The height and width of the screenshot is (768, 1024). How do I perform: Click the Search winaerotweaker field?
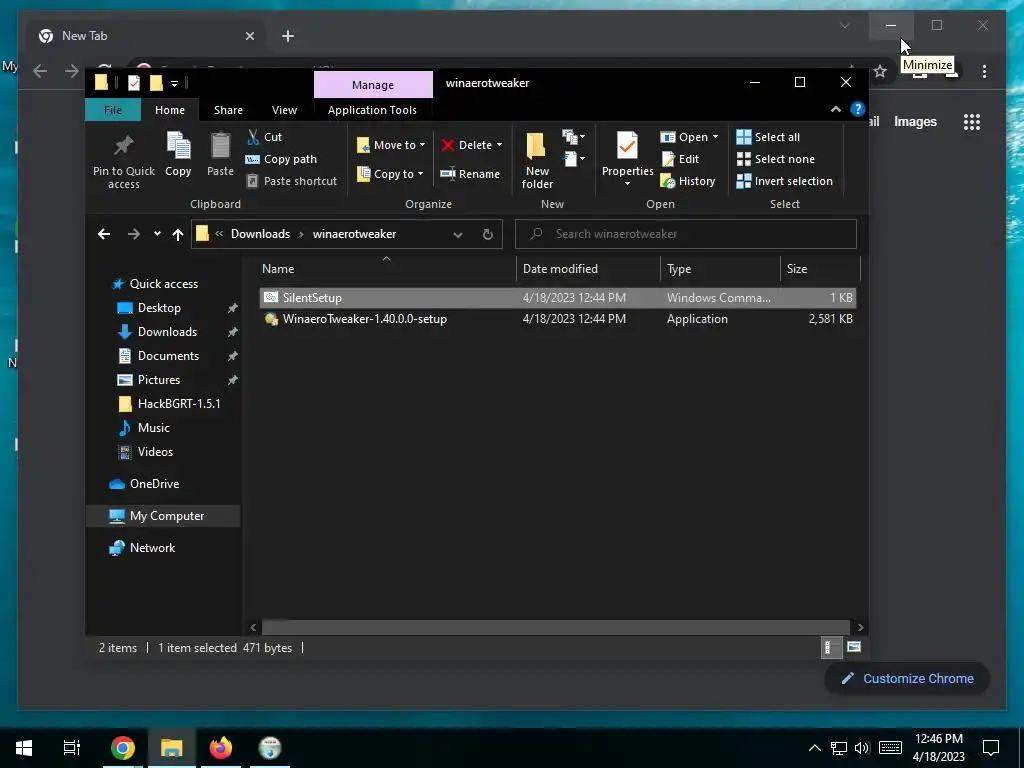(686, 234)
